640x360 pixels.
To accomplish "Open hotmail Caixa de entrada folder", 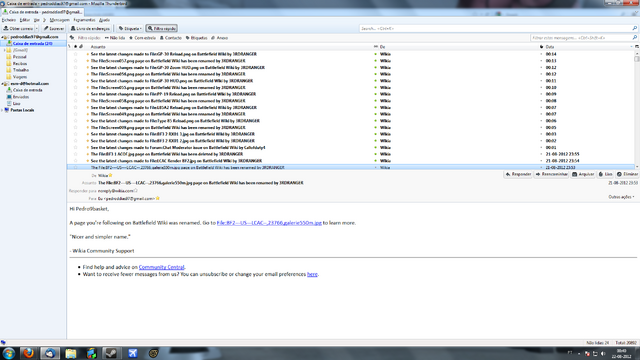I will tap(27, 90).
